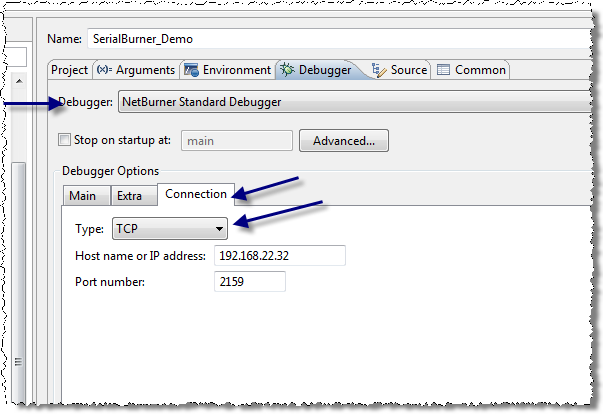Click the Debugger Options group label
This screenshot has height=414, width=603.
(110, 171)
